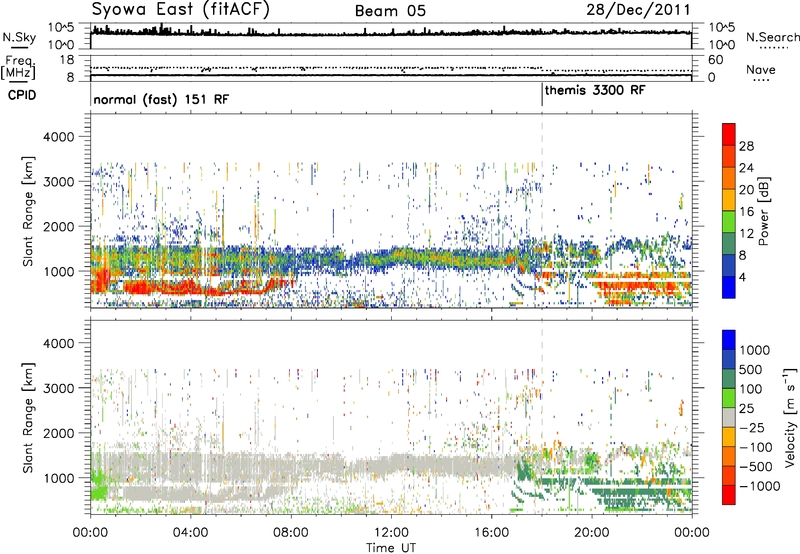800x554 pixels.
Task: Click the "Power [dB]" colorbar title
Action: [x=763, y=211]
